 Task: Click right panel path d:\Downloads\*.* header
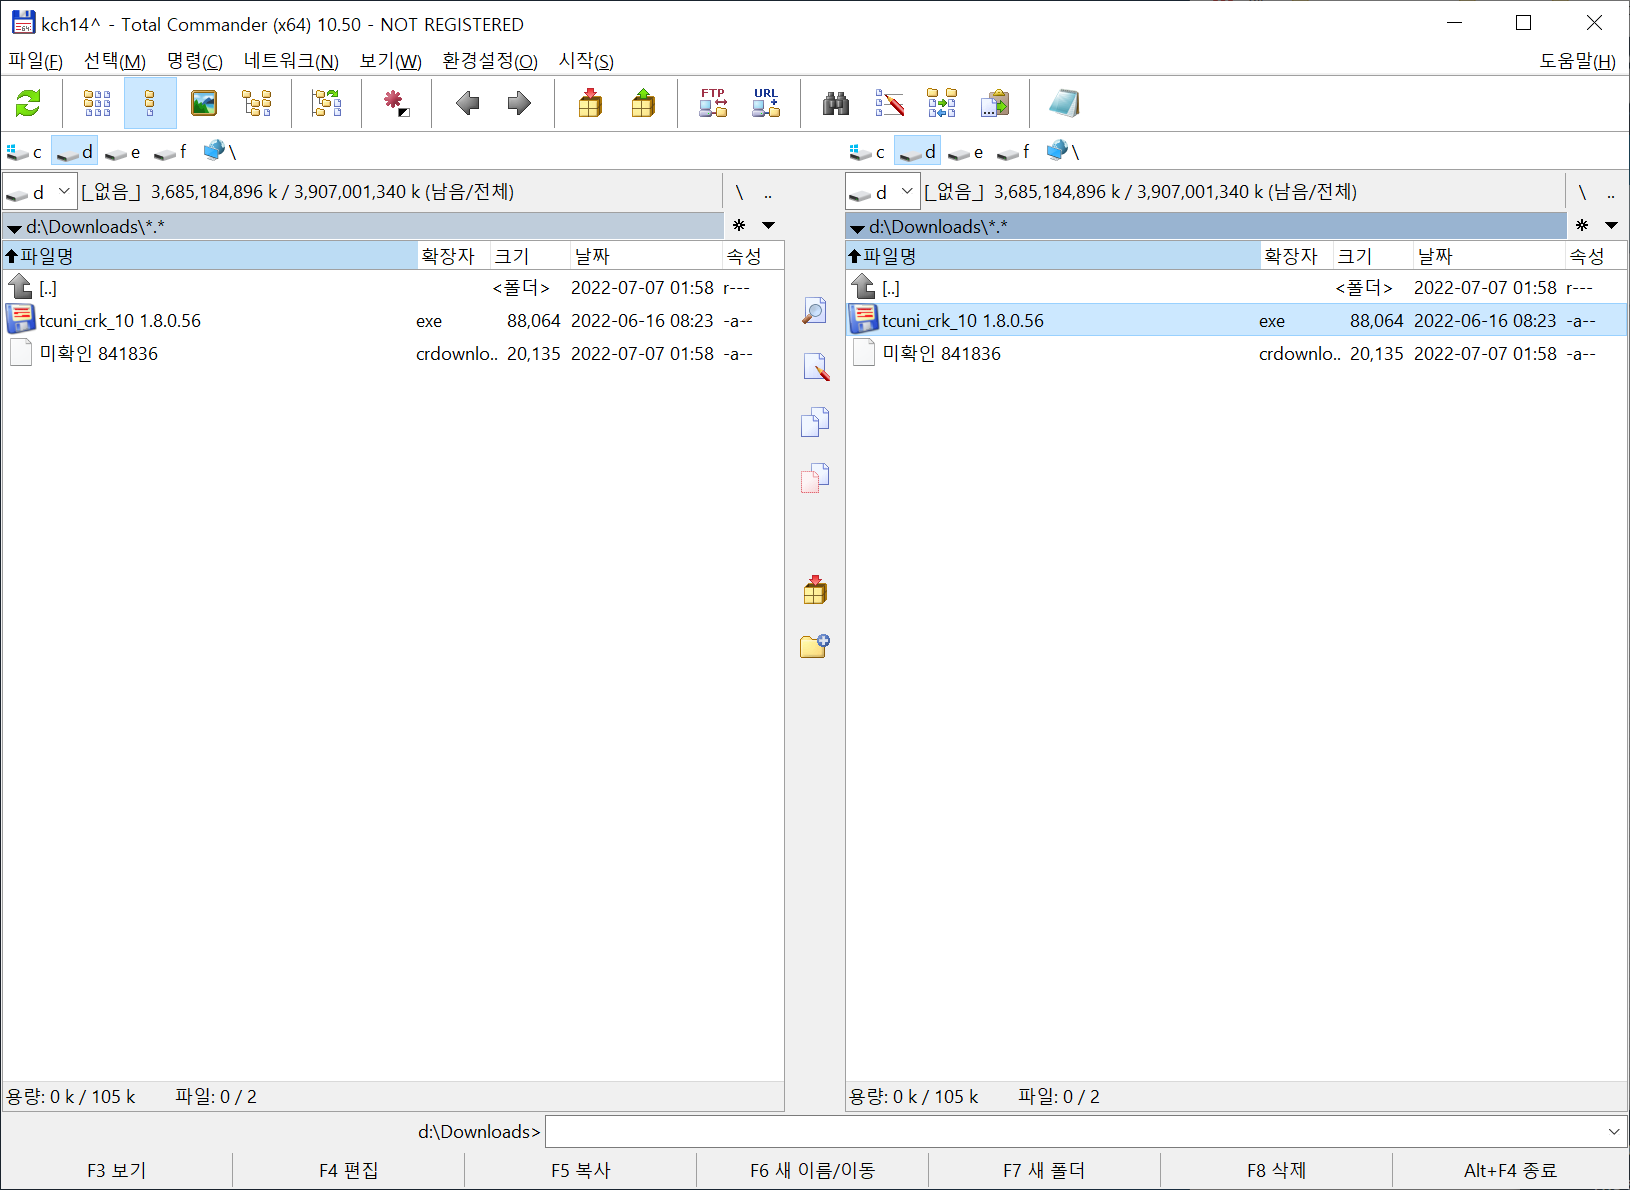pos(1205,226)
